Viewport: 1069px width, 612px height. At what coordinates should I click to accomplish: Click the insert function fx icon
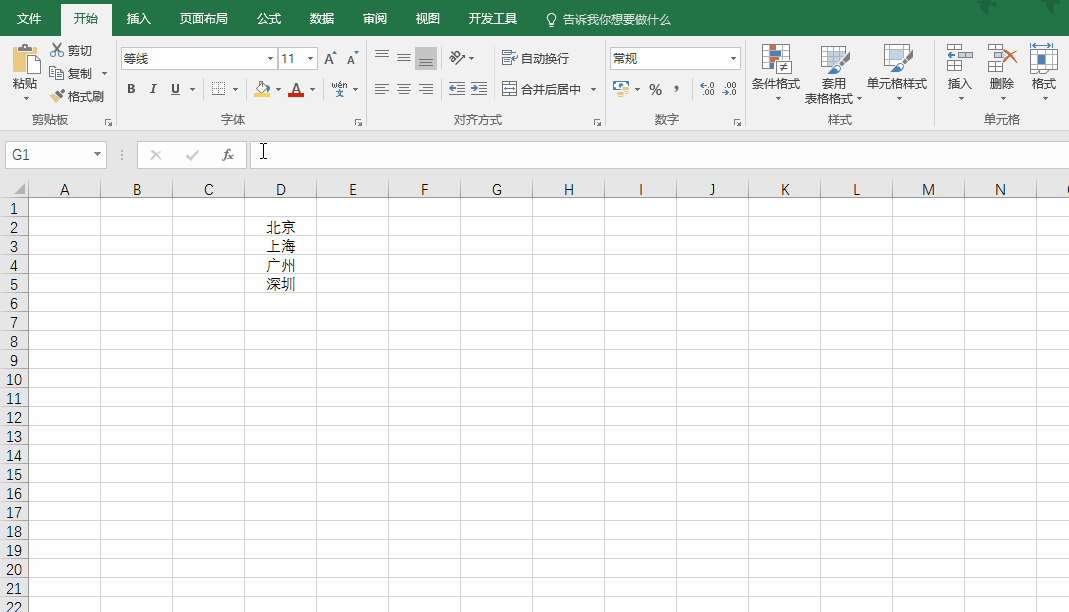[x=228, y=155]
